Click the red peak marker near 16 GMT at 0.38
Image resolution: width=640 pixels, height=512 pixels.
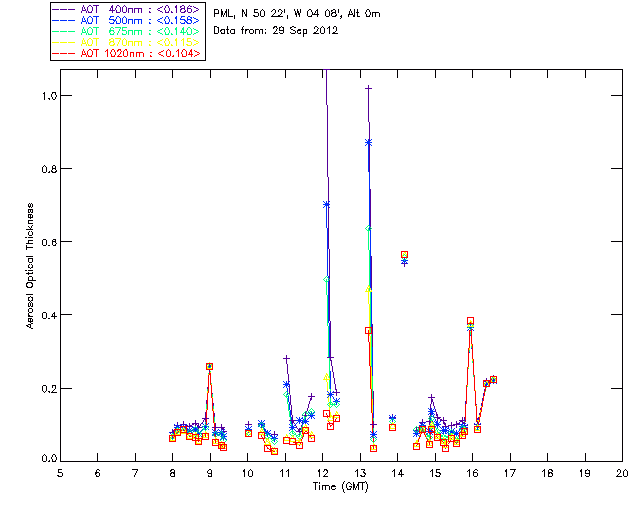(471, 321)
